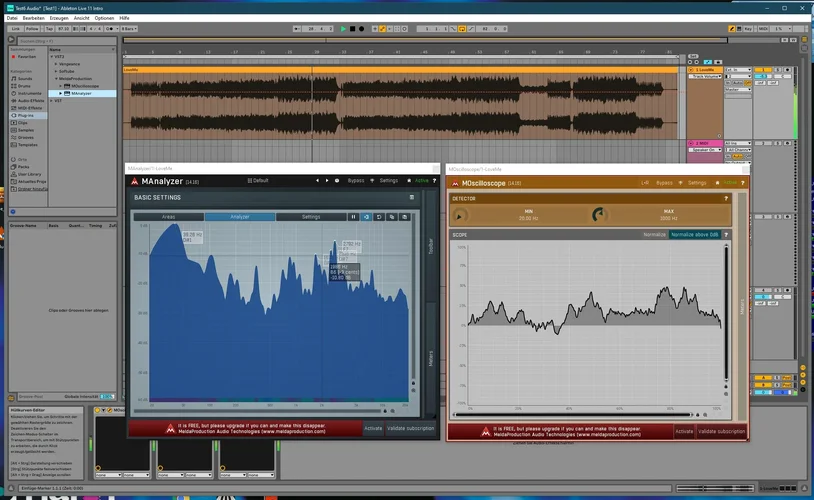Viewport: 814px width, 500px height.
Task: Open the Ansicht menu
Action: click(82, 18)
